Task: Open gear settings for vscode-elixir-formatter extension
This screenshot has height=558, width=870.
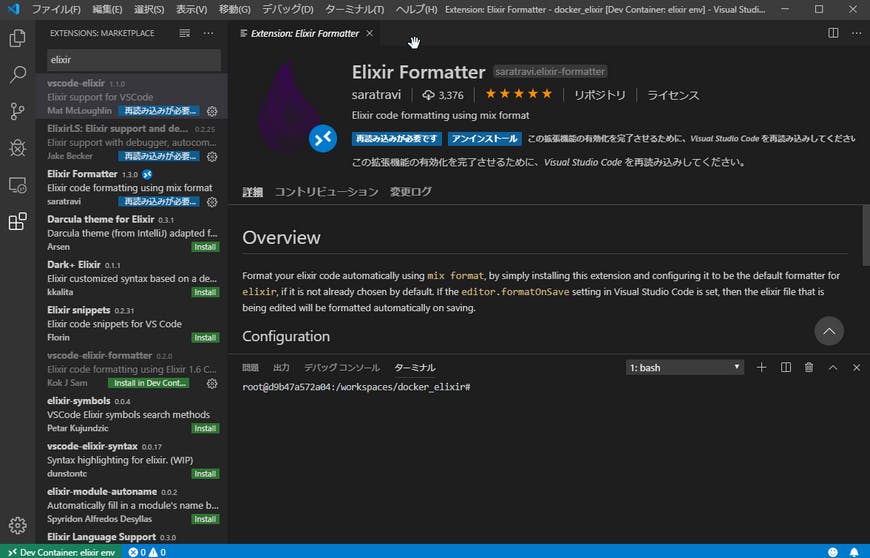Action: tap(212, 383)
